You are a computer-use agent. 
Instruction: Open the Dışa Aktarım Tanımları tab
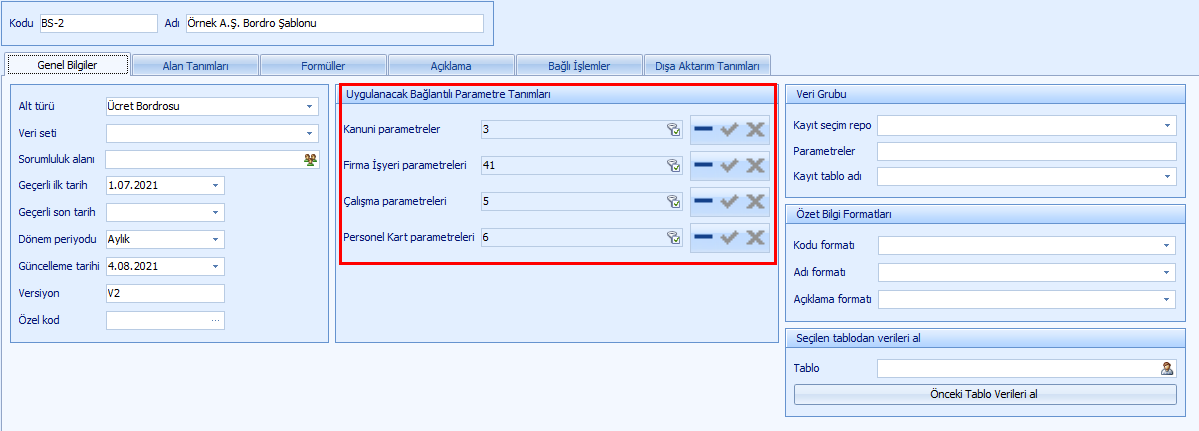point(707,66)
